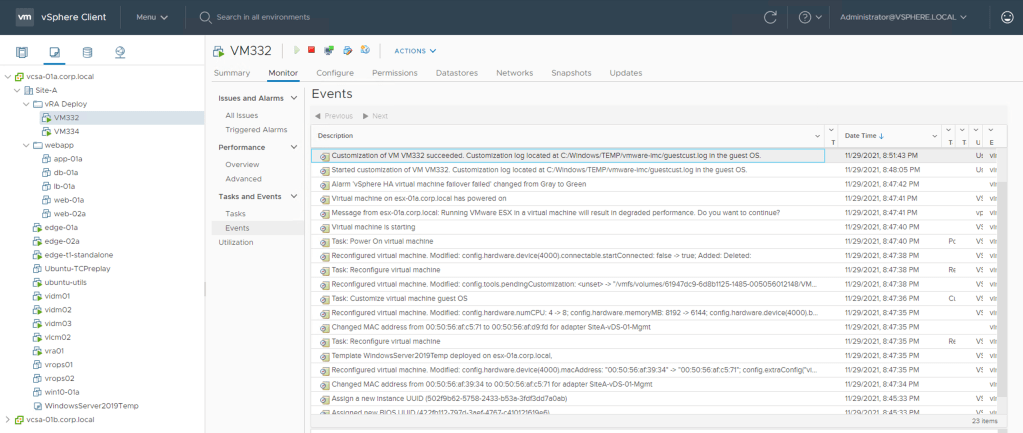Click the Next button in Events
1023x433 pixels.
pyautogui.click(x=375, y=116)
